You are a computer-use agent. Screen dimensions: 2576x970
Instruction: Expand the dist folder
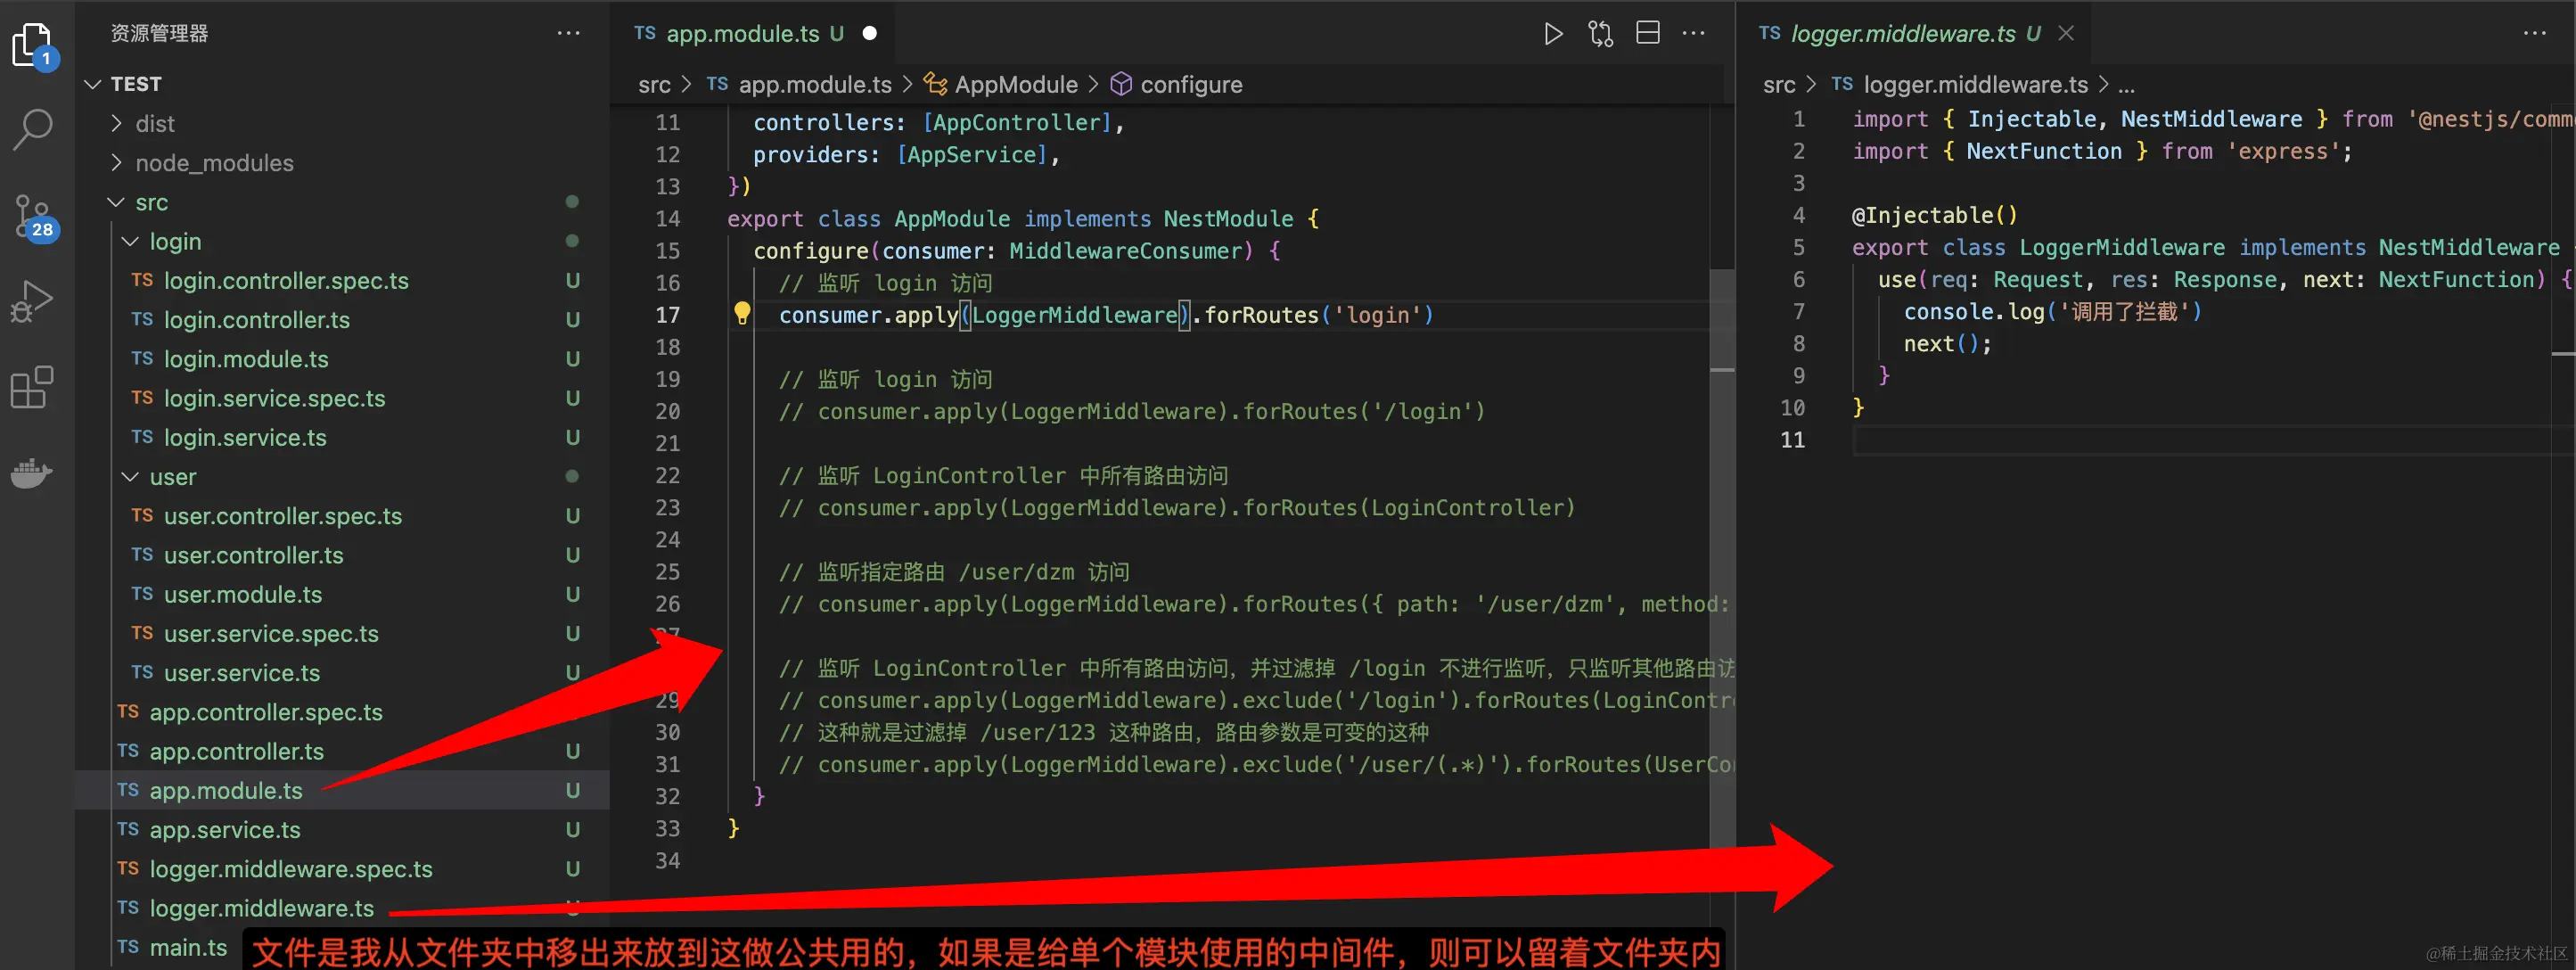click(x=155, y=123)
